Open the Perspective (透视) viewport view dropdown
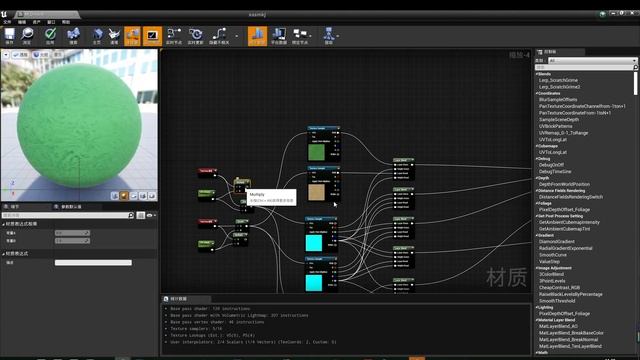The width and height of the screenshot is (640, 360). pyautogui.click(x=20, y=54)
